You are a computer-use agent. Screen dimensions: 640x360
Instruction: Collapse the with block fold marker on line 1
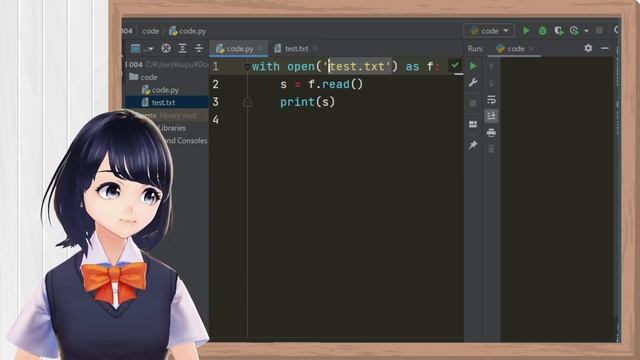tap(247, 66)
